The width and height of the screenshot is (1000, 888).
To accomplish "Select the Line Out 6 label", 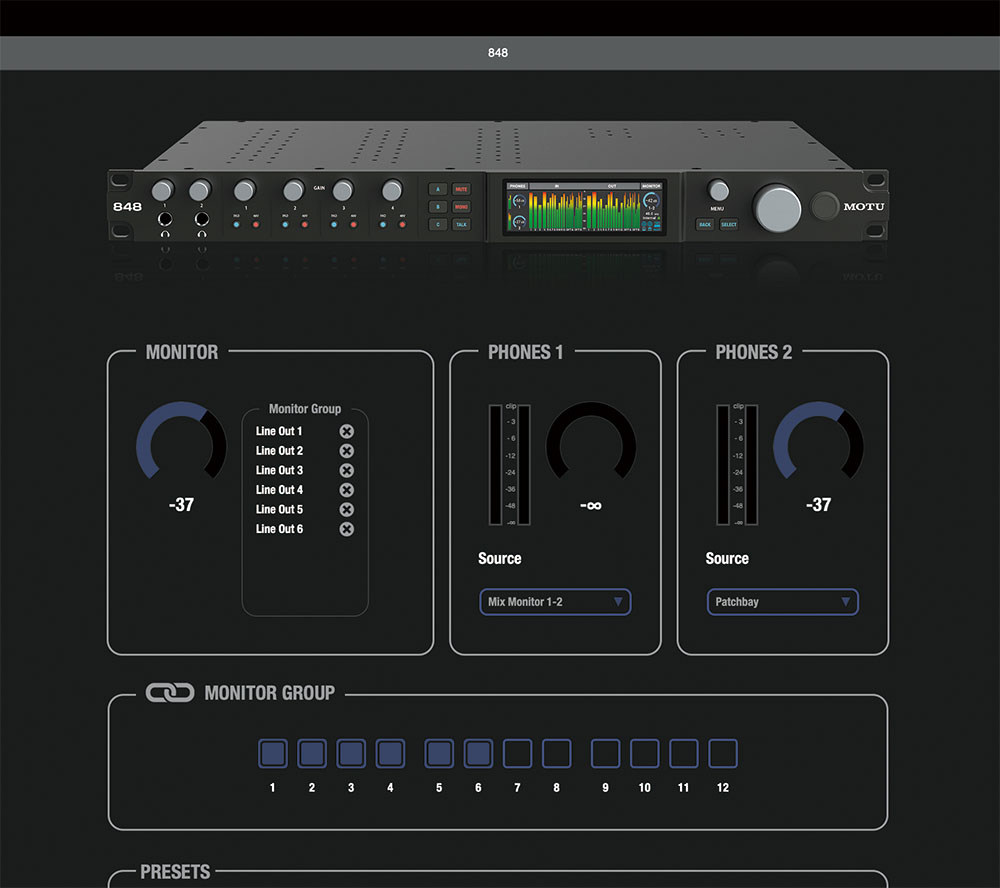I will pyautogui.click(x=279, y=529).
